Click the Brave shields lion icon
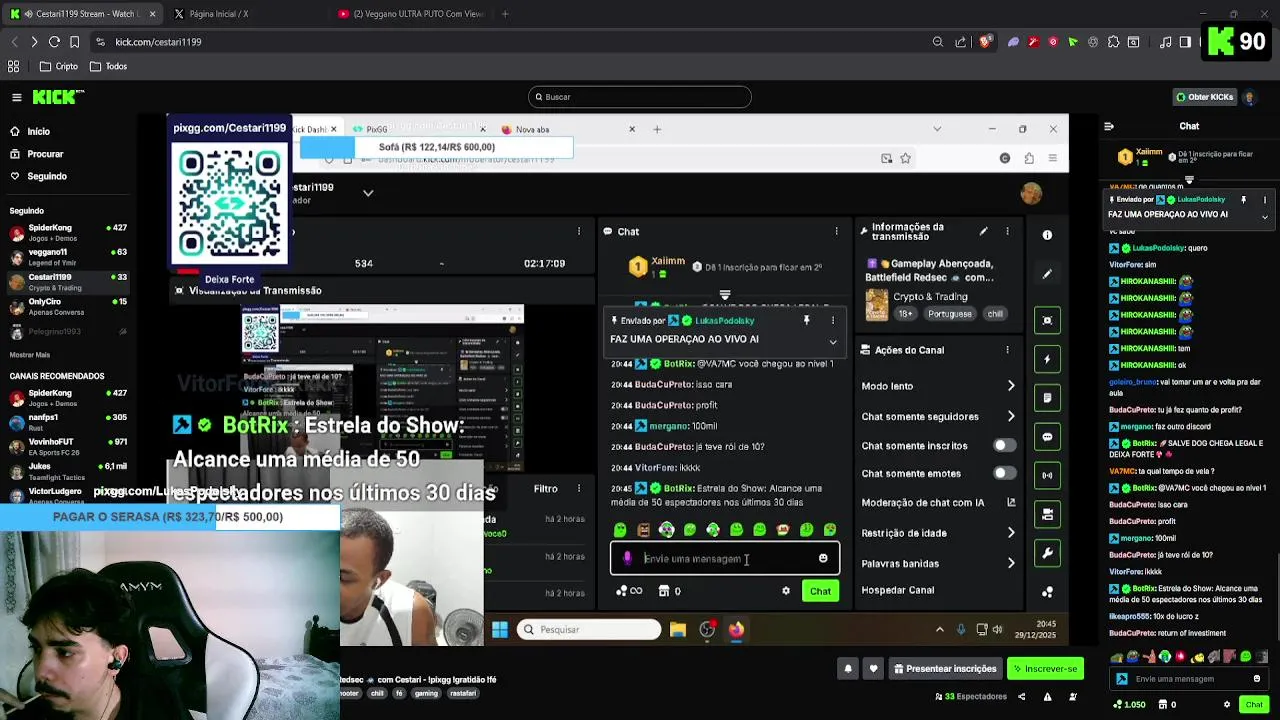Image resolution: width=1280 pixels, height=720 pixels. [986, 42]
